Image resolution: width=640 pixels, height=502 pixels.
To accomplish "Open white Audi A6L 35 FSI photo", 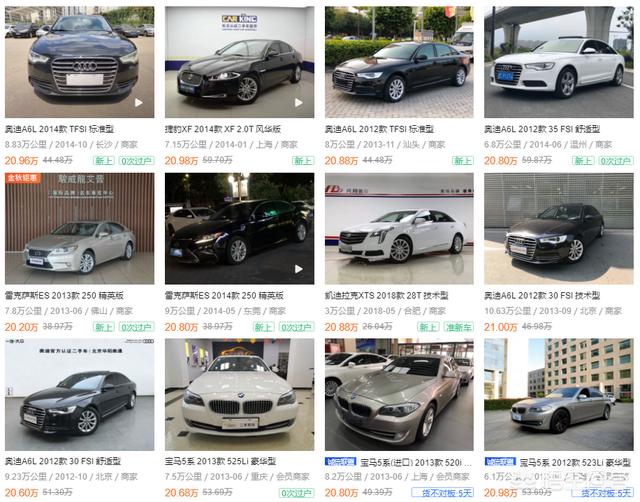I will click(559, 62).
